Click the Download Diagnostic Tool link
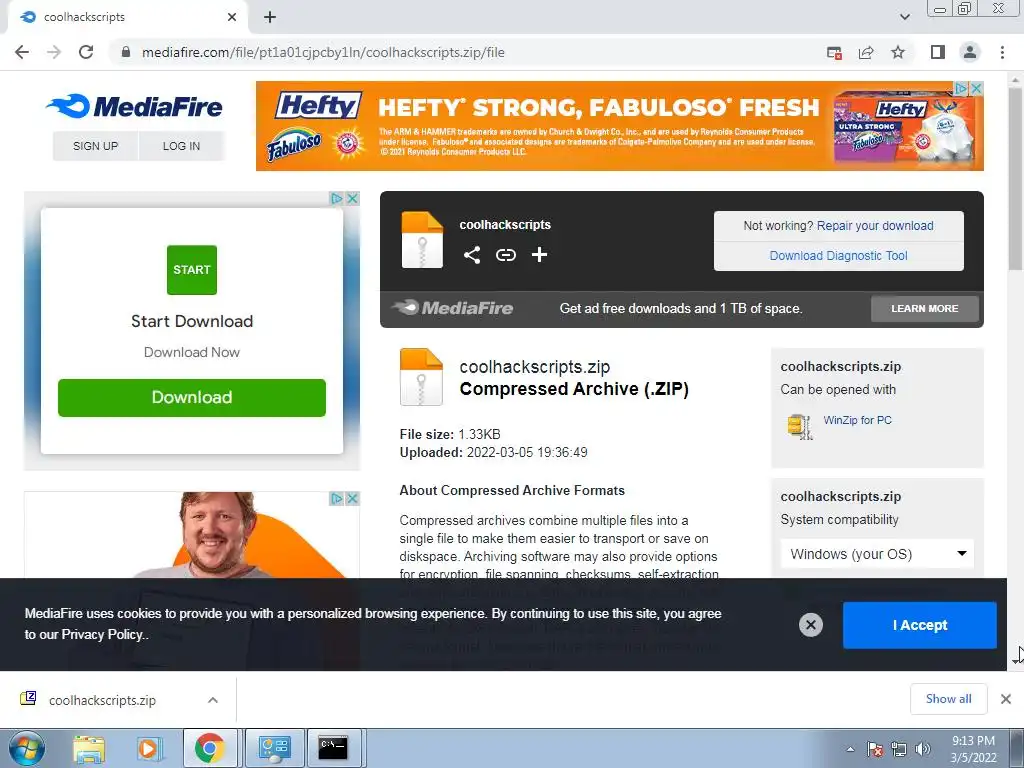 (839, 256)
